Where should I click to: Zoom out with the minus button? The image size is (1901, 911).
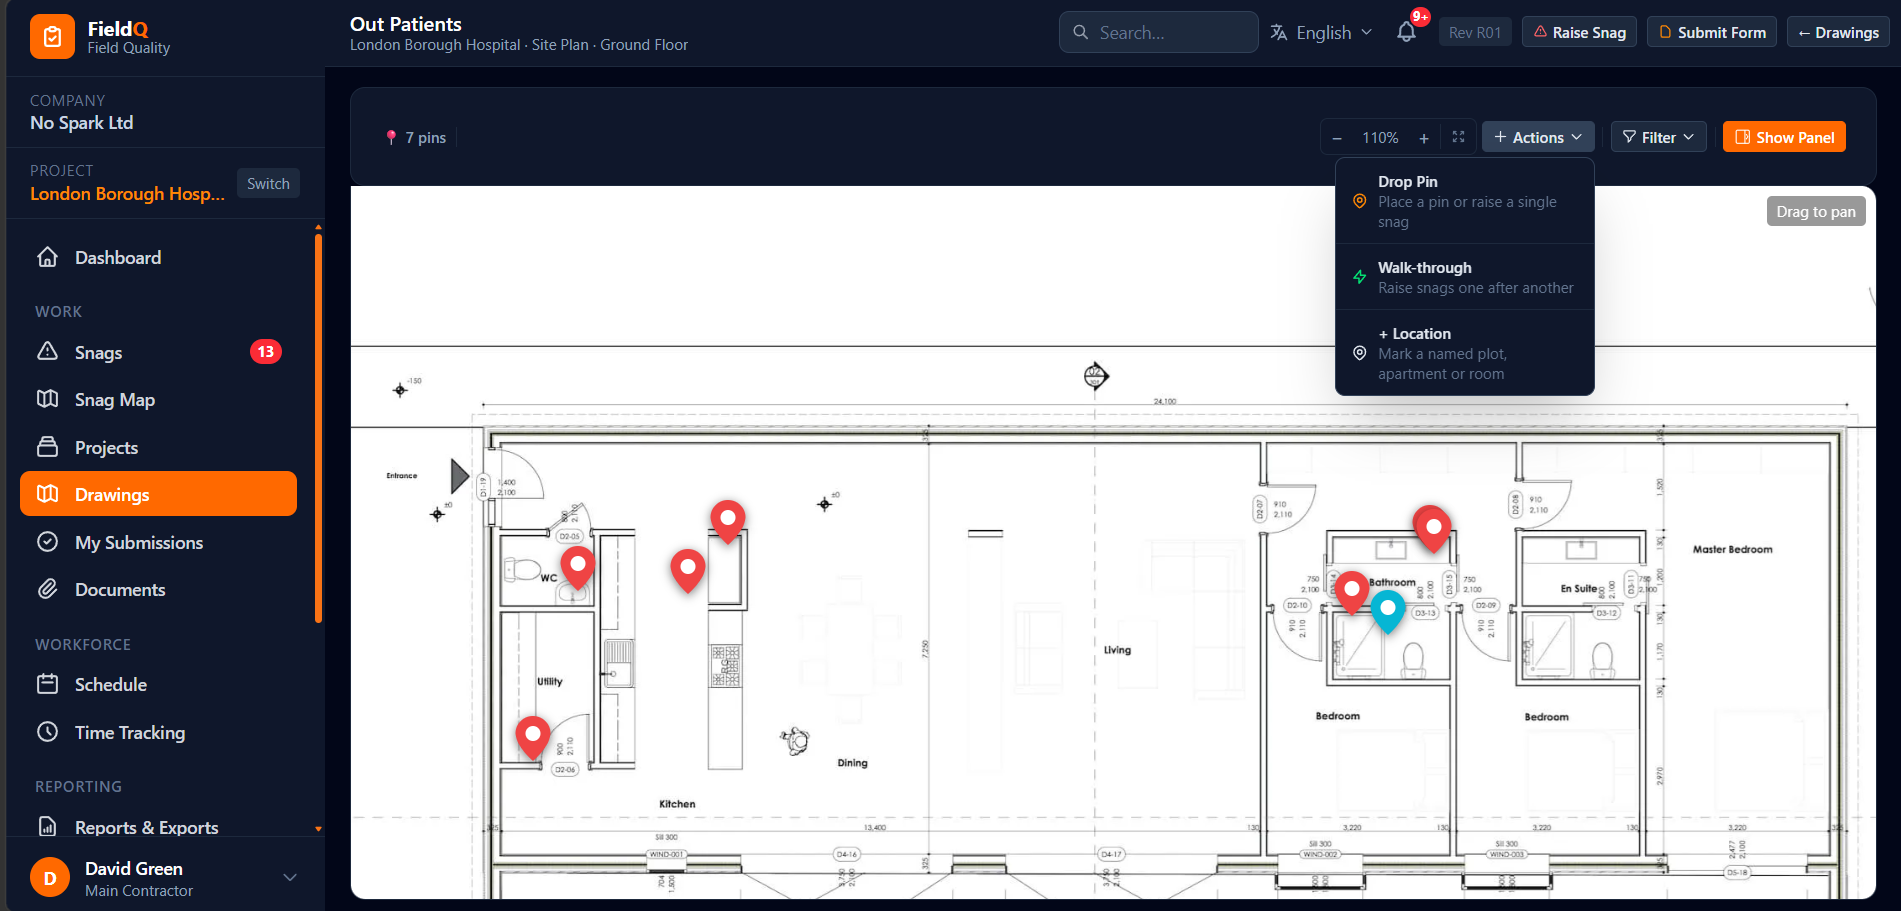coord(1337,138)
